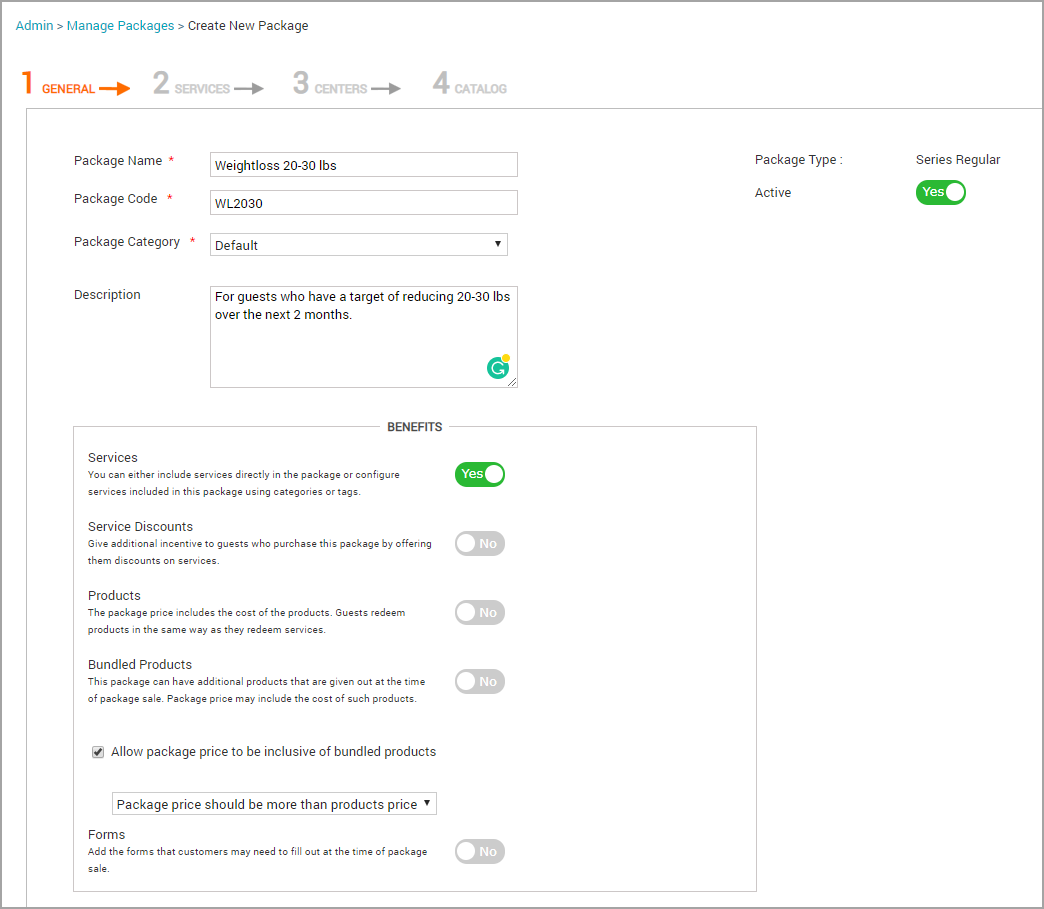Click into the Package Code field
The width and height of the screenshot is (1044, 909).
click(x=364, y=202)
